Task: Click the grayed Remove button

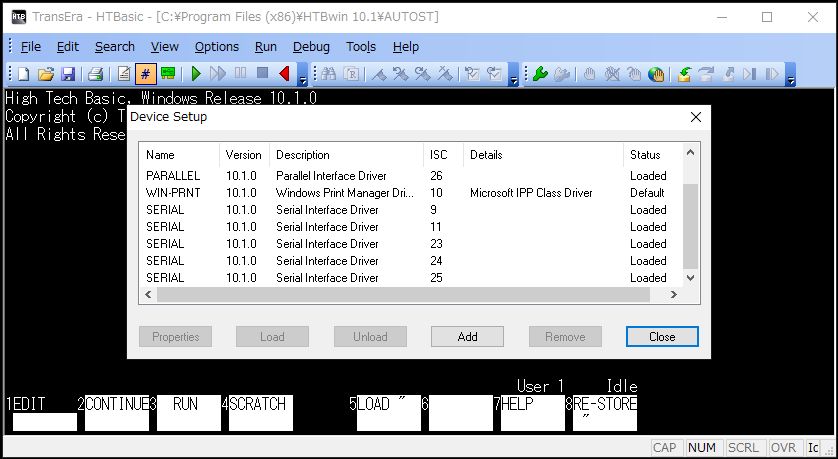Action: (565, 337)
